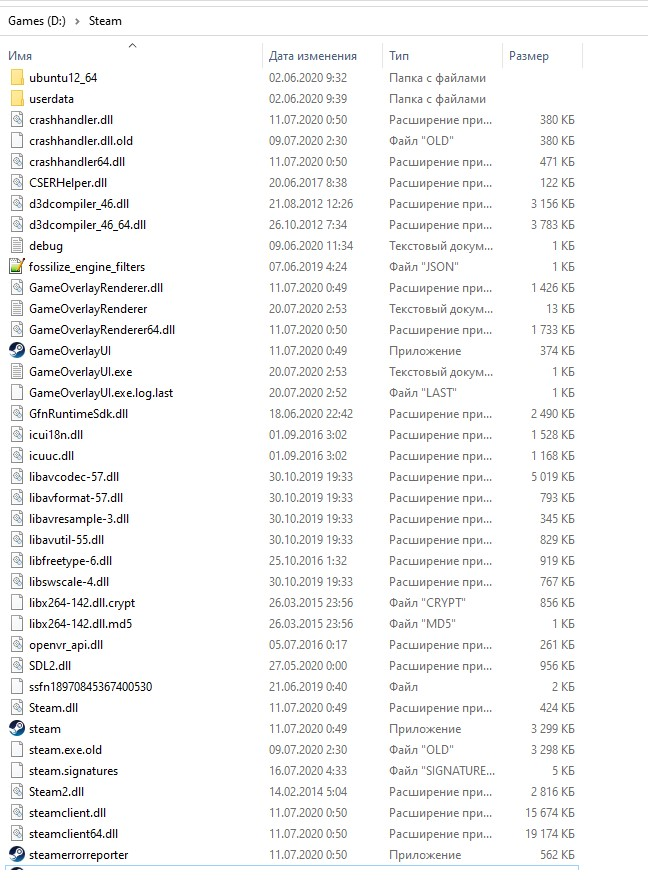Select the Steam.dll file name
648x887 pixels.
(x=54, y=708)
